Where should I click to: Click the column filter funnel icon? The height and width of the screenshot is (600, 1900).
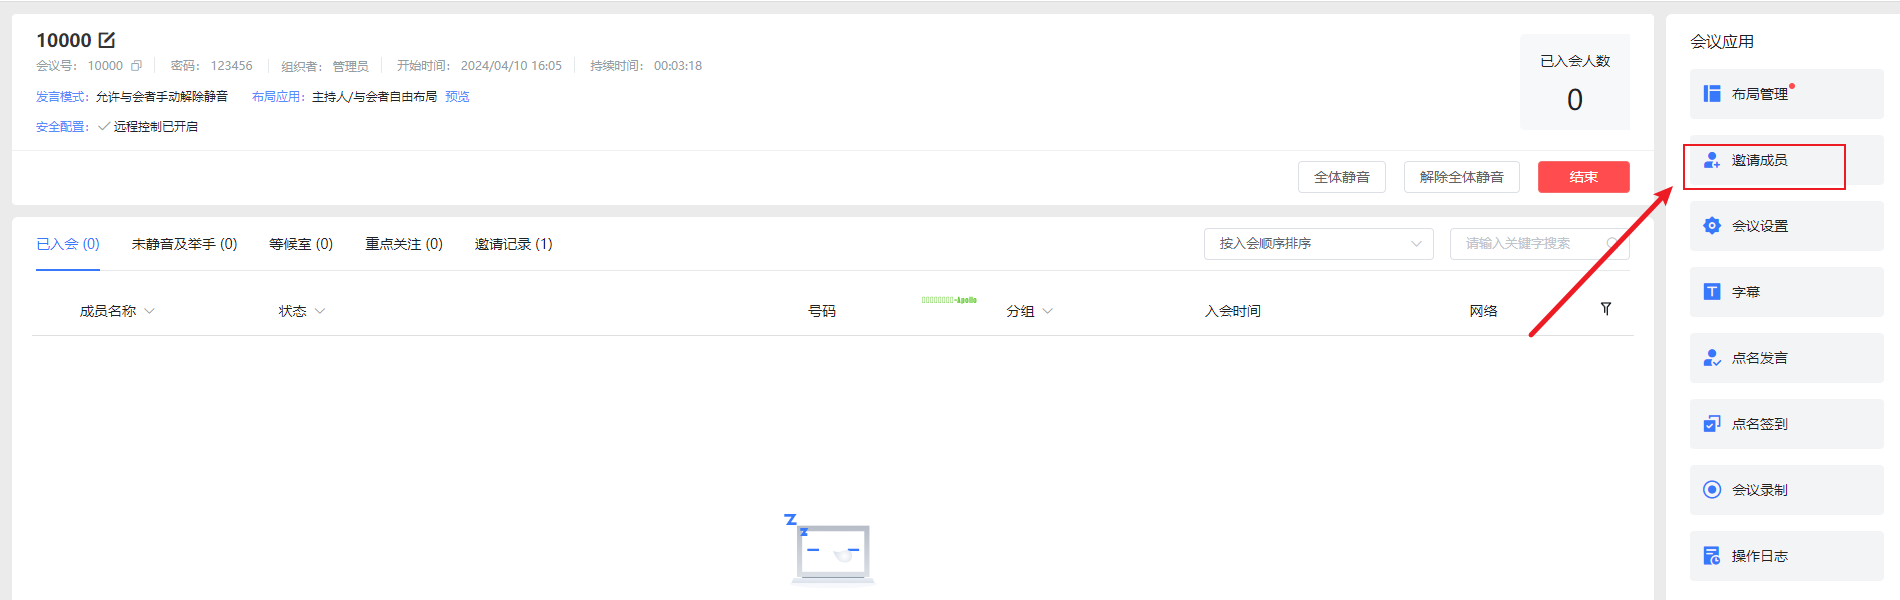tap(1606, 309)
